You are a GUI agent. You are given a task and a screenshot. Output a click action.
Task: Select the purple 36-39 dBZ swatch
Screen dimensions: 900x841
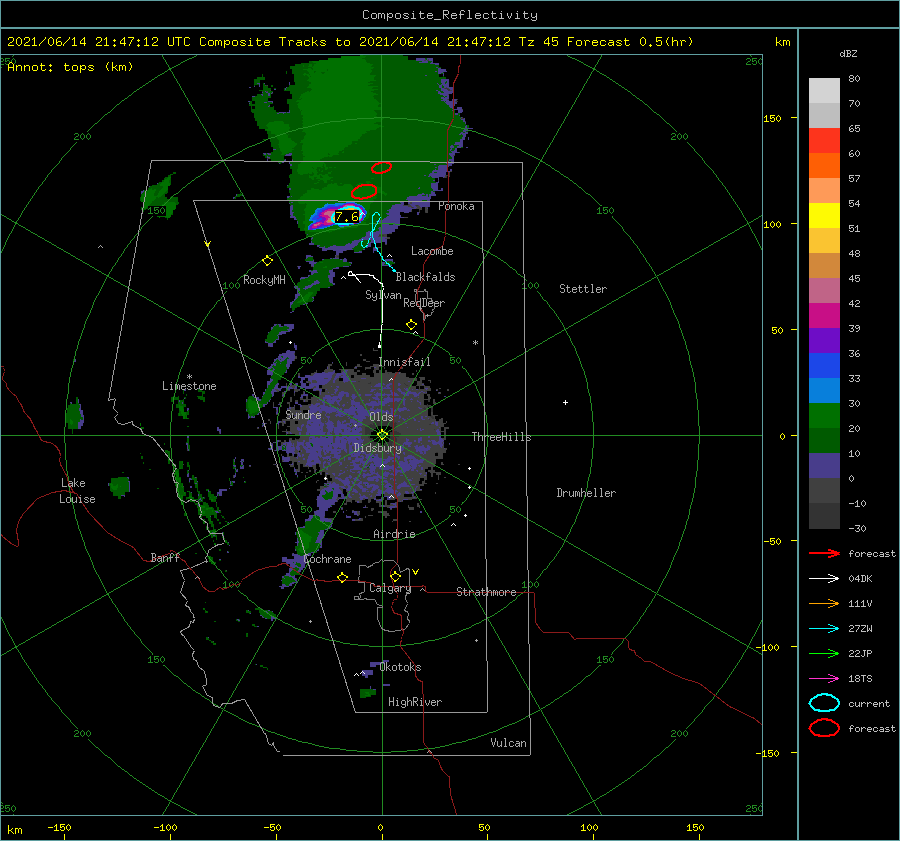pos(824,340)
